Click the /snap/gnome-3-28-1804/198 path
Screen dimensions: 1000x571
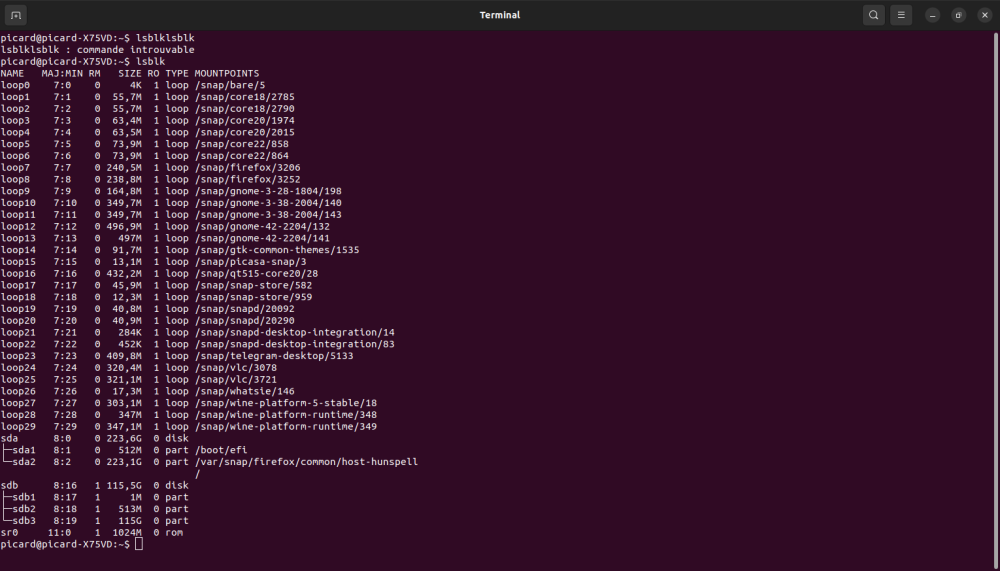point(268,191)
